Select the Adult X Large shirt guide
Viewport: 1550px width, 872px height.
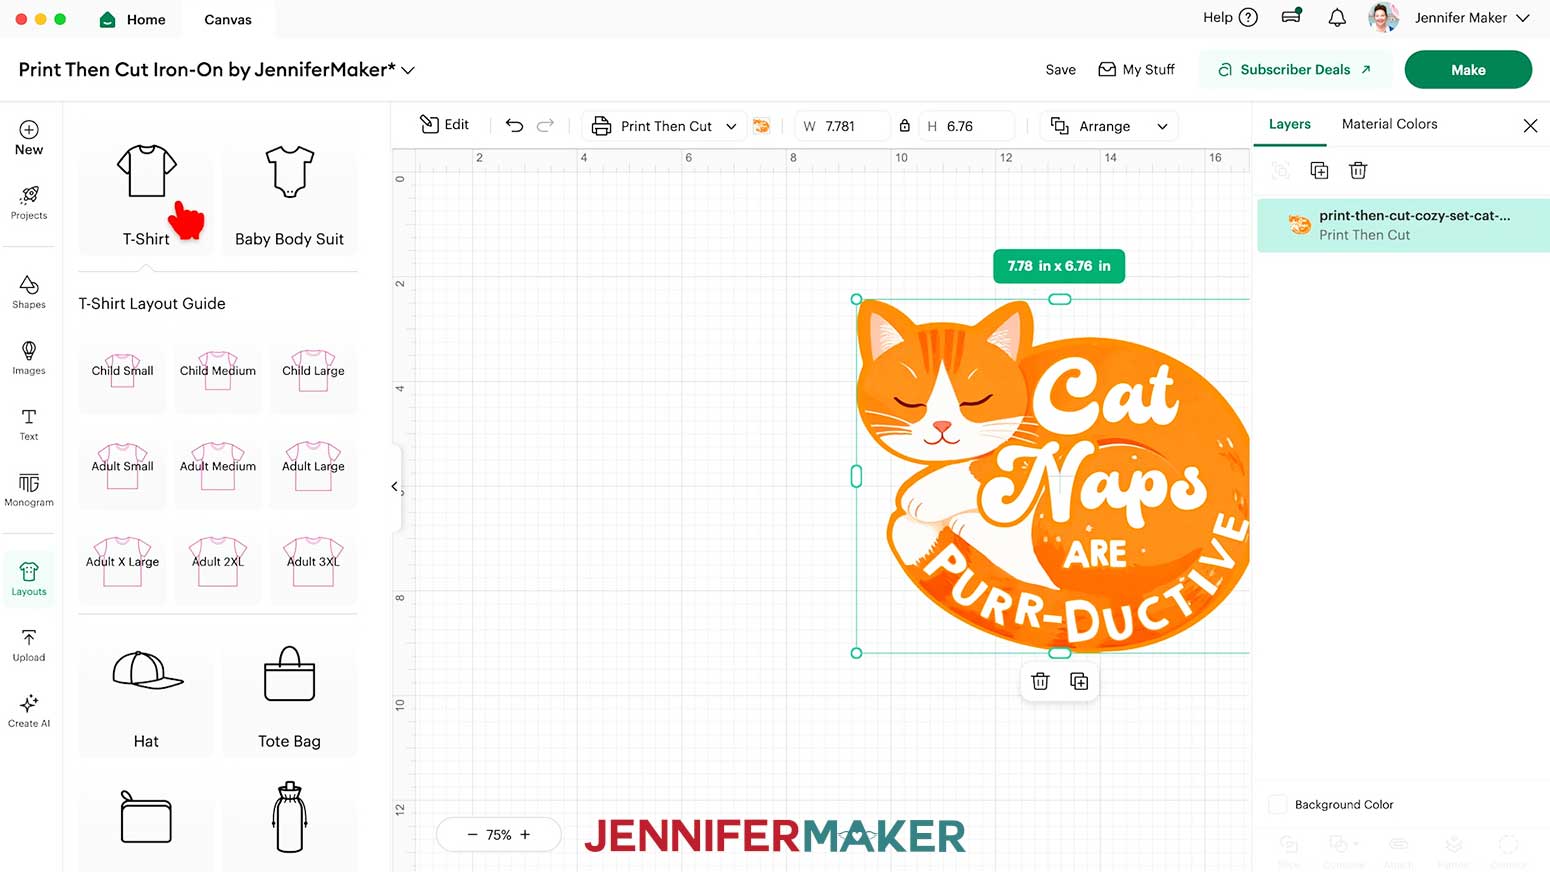tap(122, 562)
